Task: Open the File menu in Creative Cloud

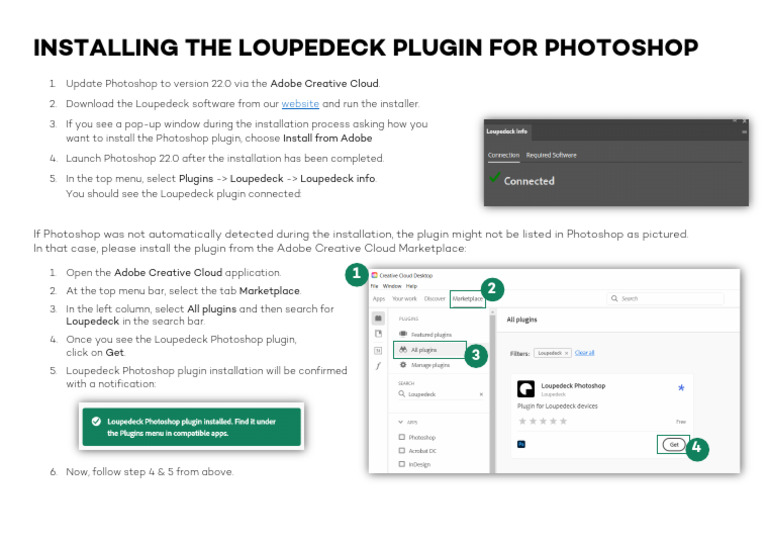Action: pos(374,286)
